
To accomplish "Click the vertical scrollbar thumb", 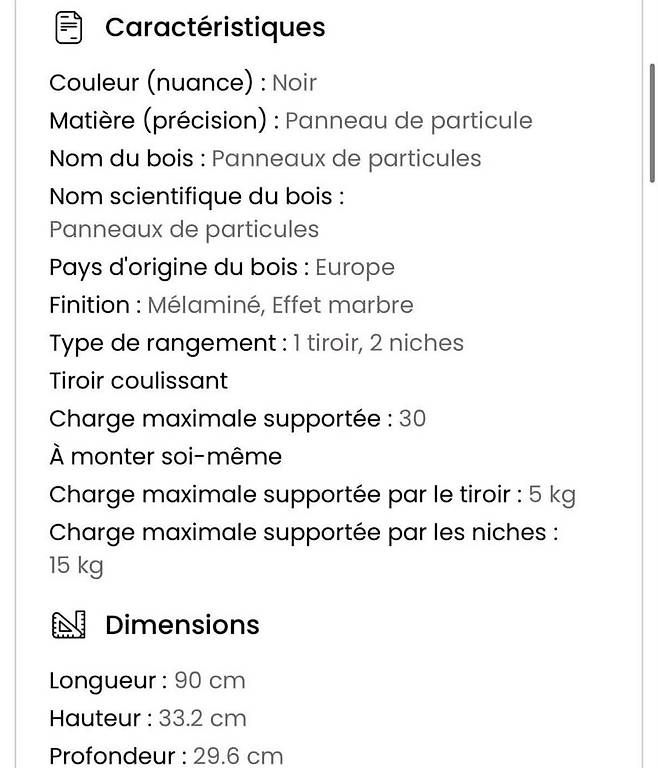I will coord(653,123).
